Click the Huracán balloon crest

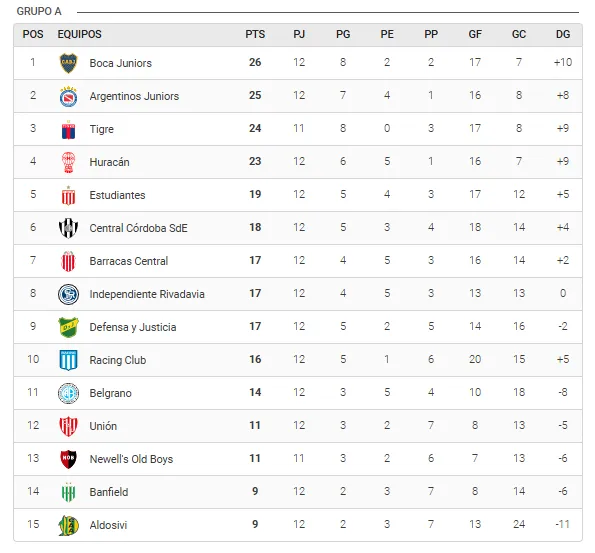click(69, 162)
